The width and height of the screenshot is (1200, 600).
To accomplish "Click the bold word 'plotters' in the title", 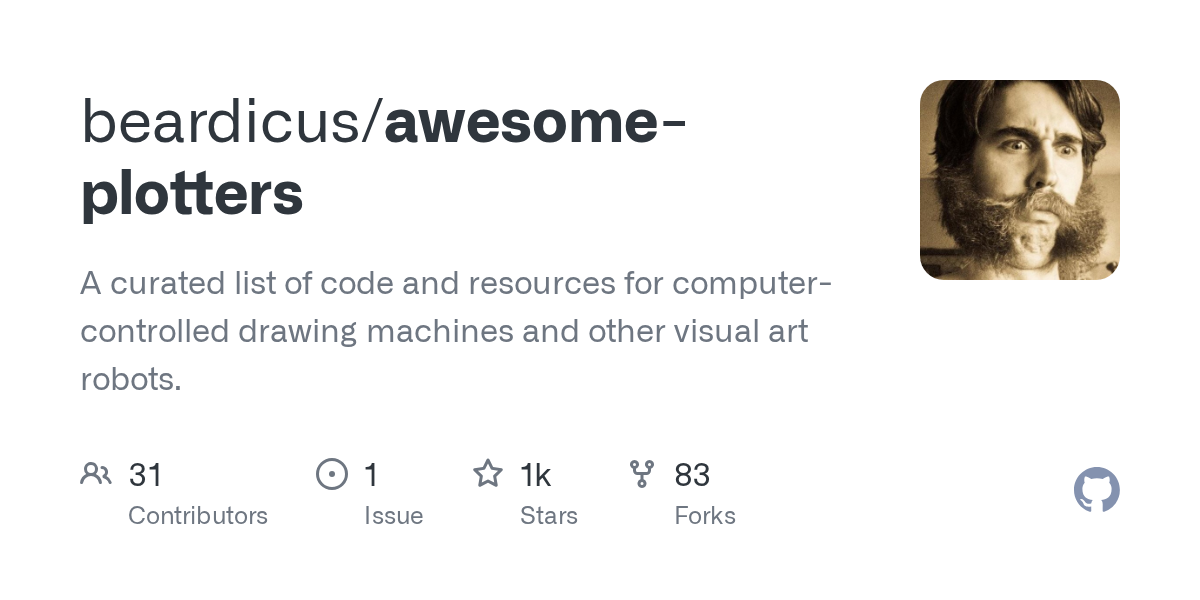I will 192,194.
